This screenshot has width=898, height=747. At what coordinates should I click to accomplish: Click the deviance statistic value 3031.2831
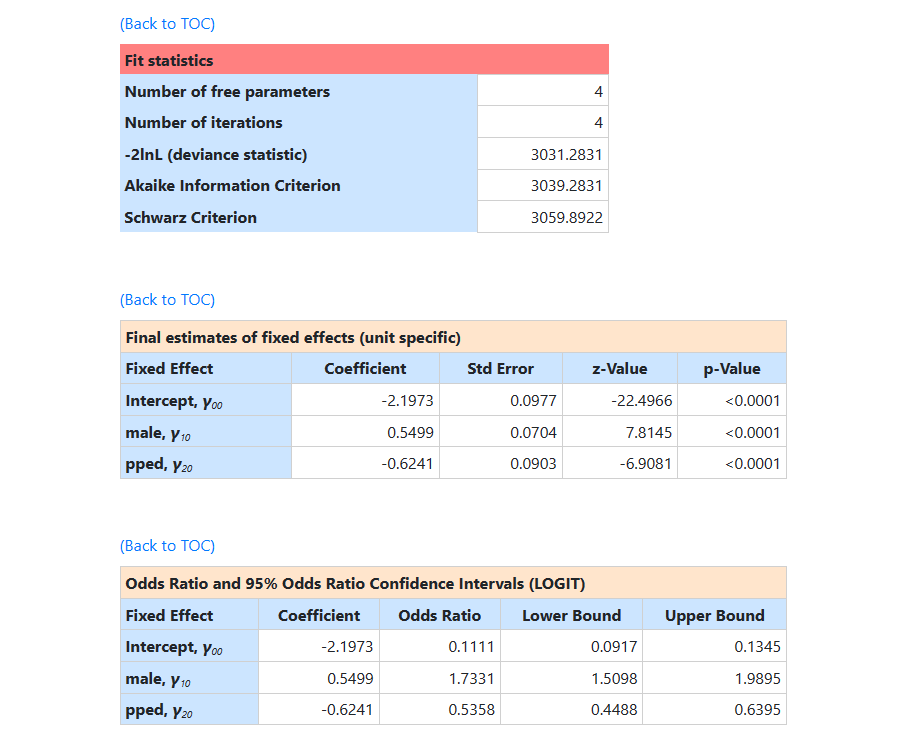[x=566, y=155]
